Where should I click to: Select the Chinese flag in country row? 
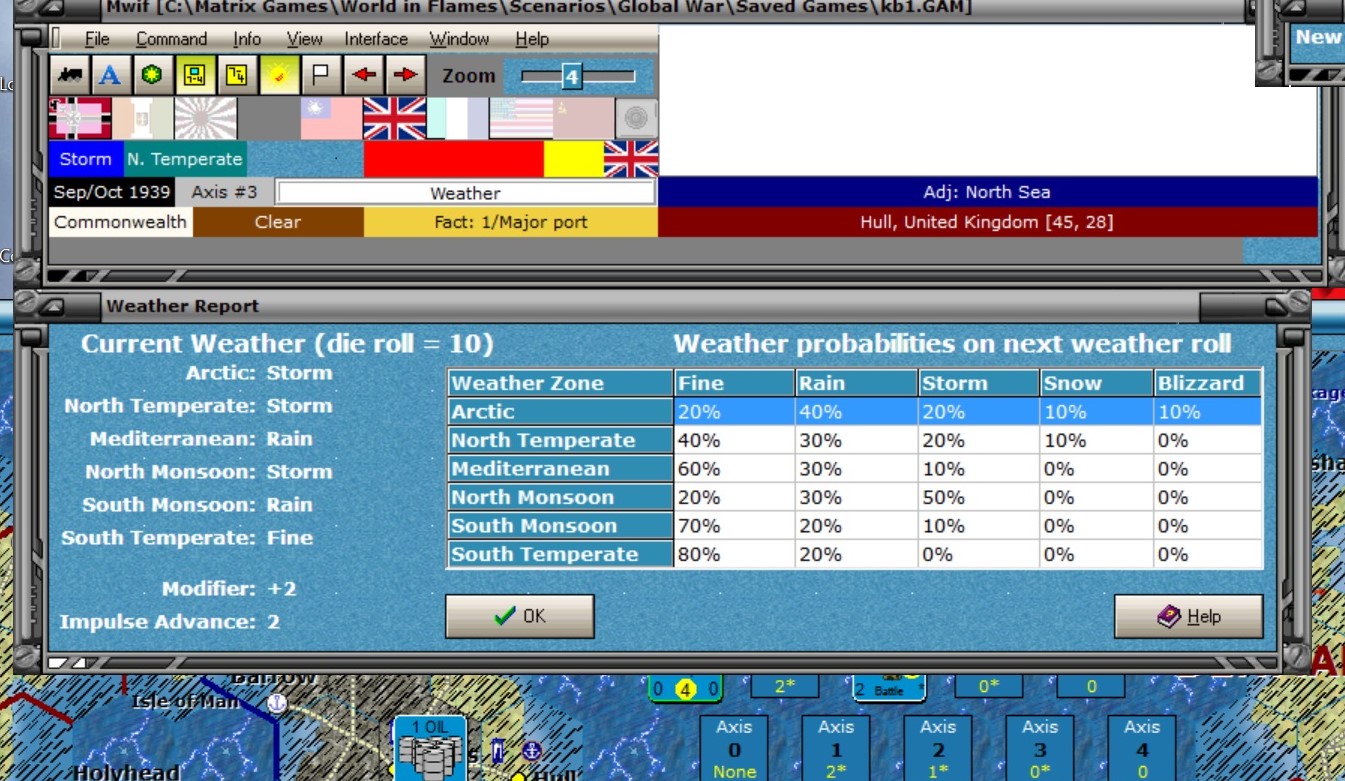tap(332, 119)
